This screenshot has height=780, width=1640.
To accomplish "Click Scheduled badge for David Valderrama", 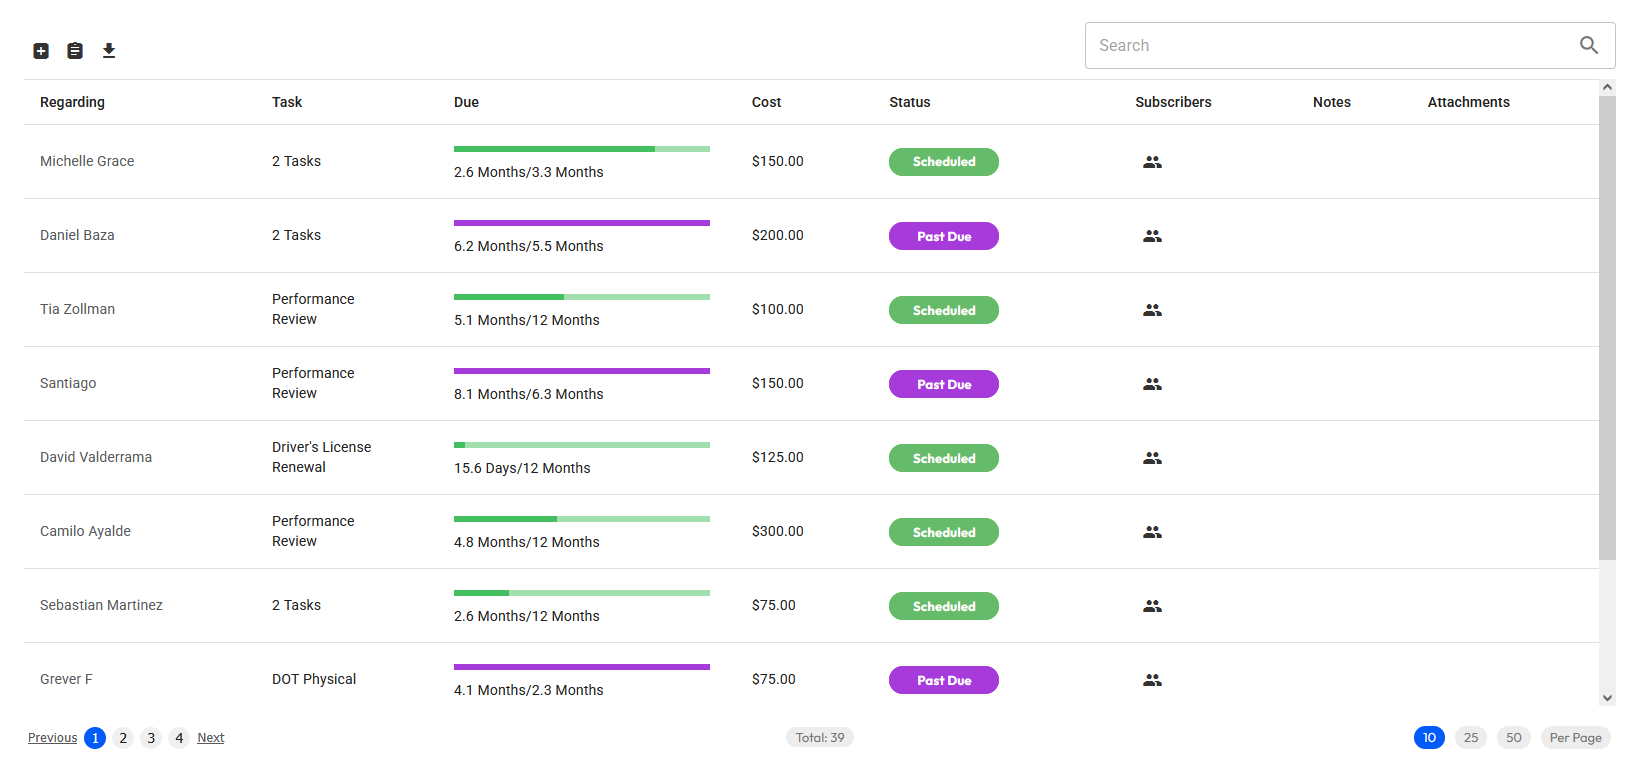I will [944, 458].
